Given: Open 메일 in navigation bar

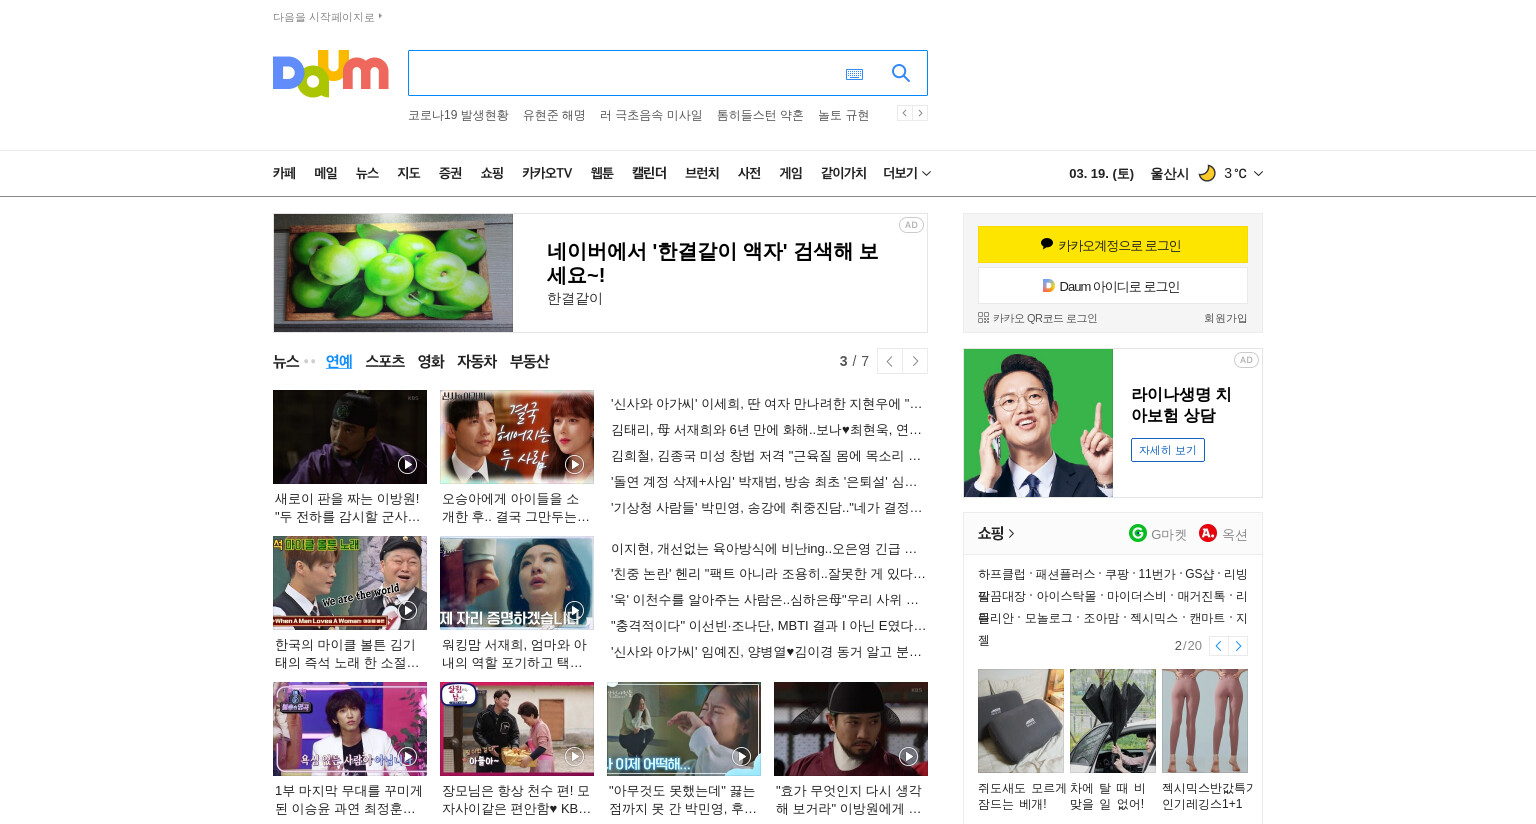Looking at the screenshot, I should pyautogui.click(x=326, y=173).
